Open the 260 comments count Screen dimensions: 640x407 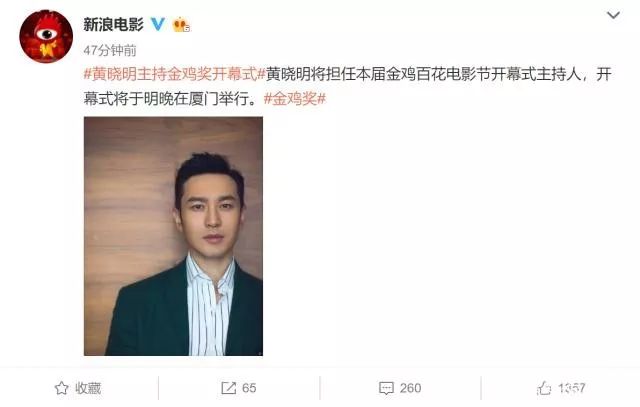pyautogui.click(x=410, y=388)
